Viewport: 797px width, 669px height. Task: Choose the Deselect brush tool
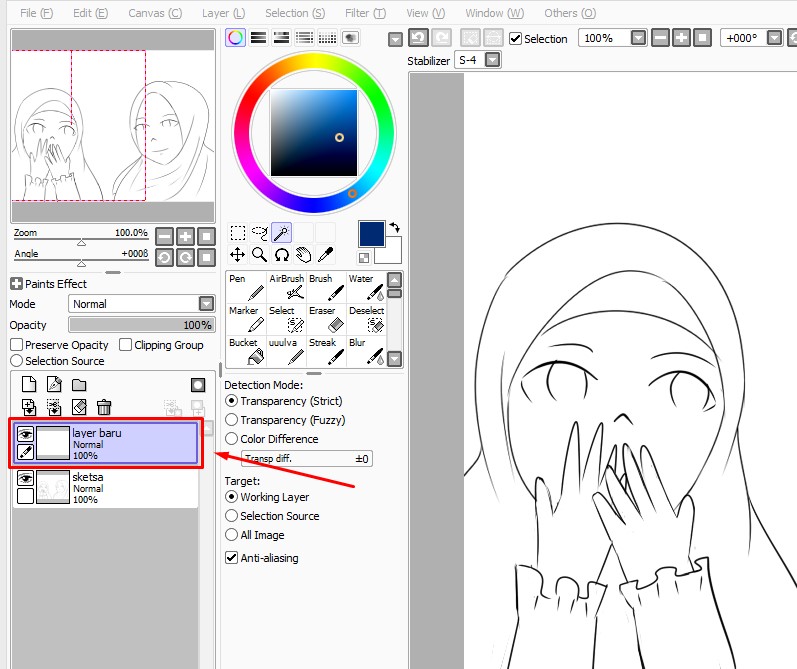click(366, 319)
